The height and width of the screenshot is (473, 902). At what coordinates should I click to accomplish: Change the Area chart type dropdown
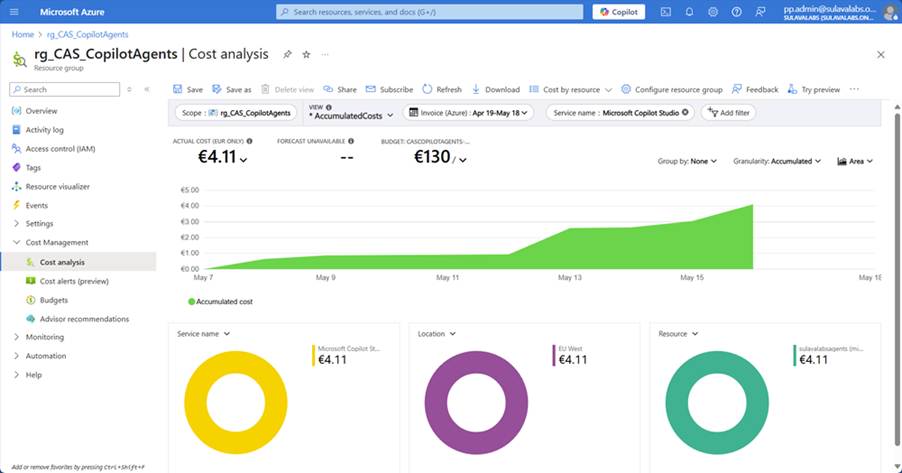pyautogui.click(x=855, y=161)
